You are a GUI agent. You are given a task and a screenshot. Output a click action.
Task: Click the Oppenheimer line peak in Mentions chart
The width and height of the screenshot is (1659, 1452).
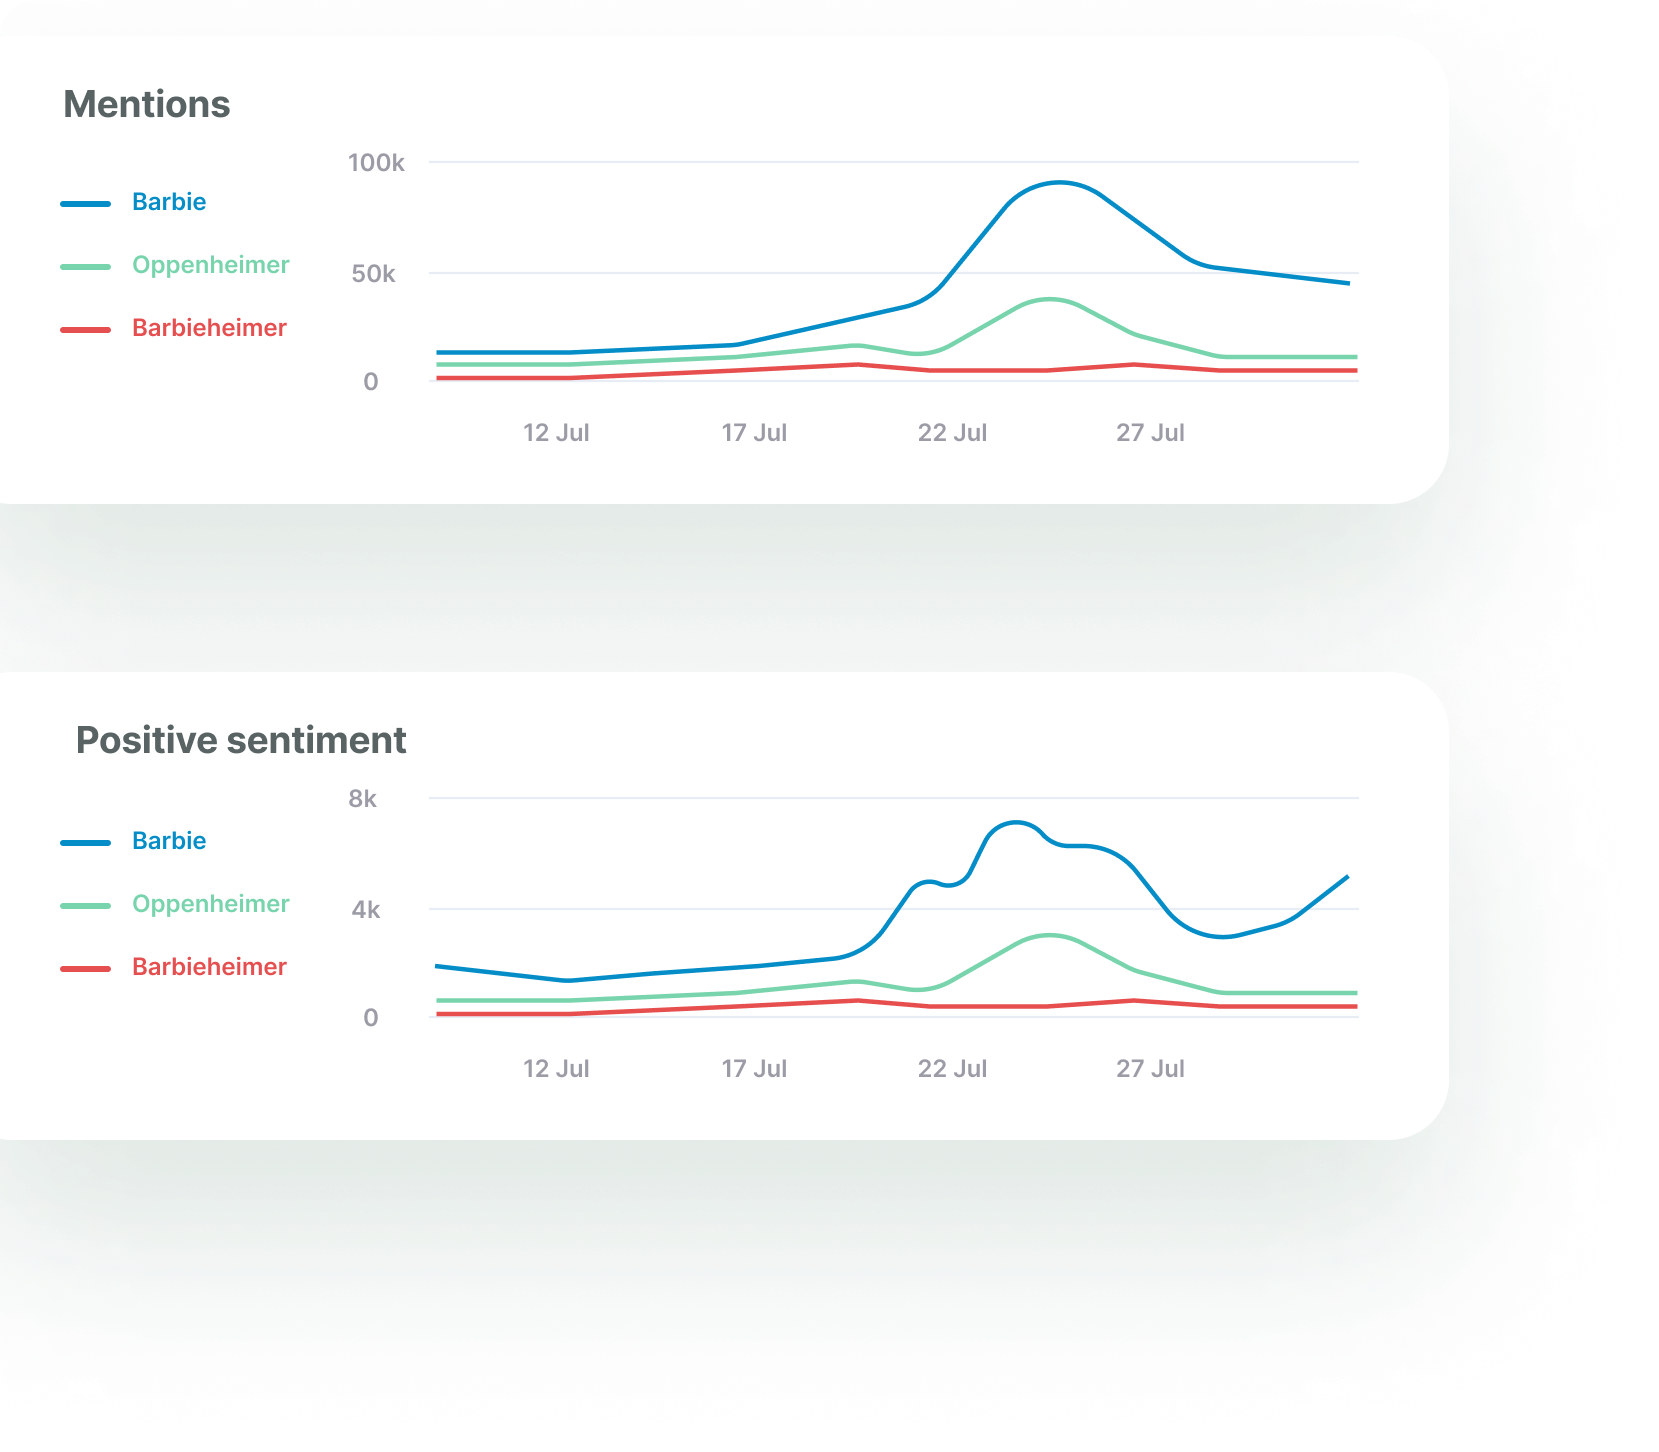click(1048, 299)
